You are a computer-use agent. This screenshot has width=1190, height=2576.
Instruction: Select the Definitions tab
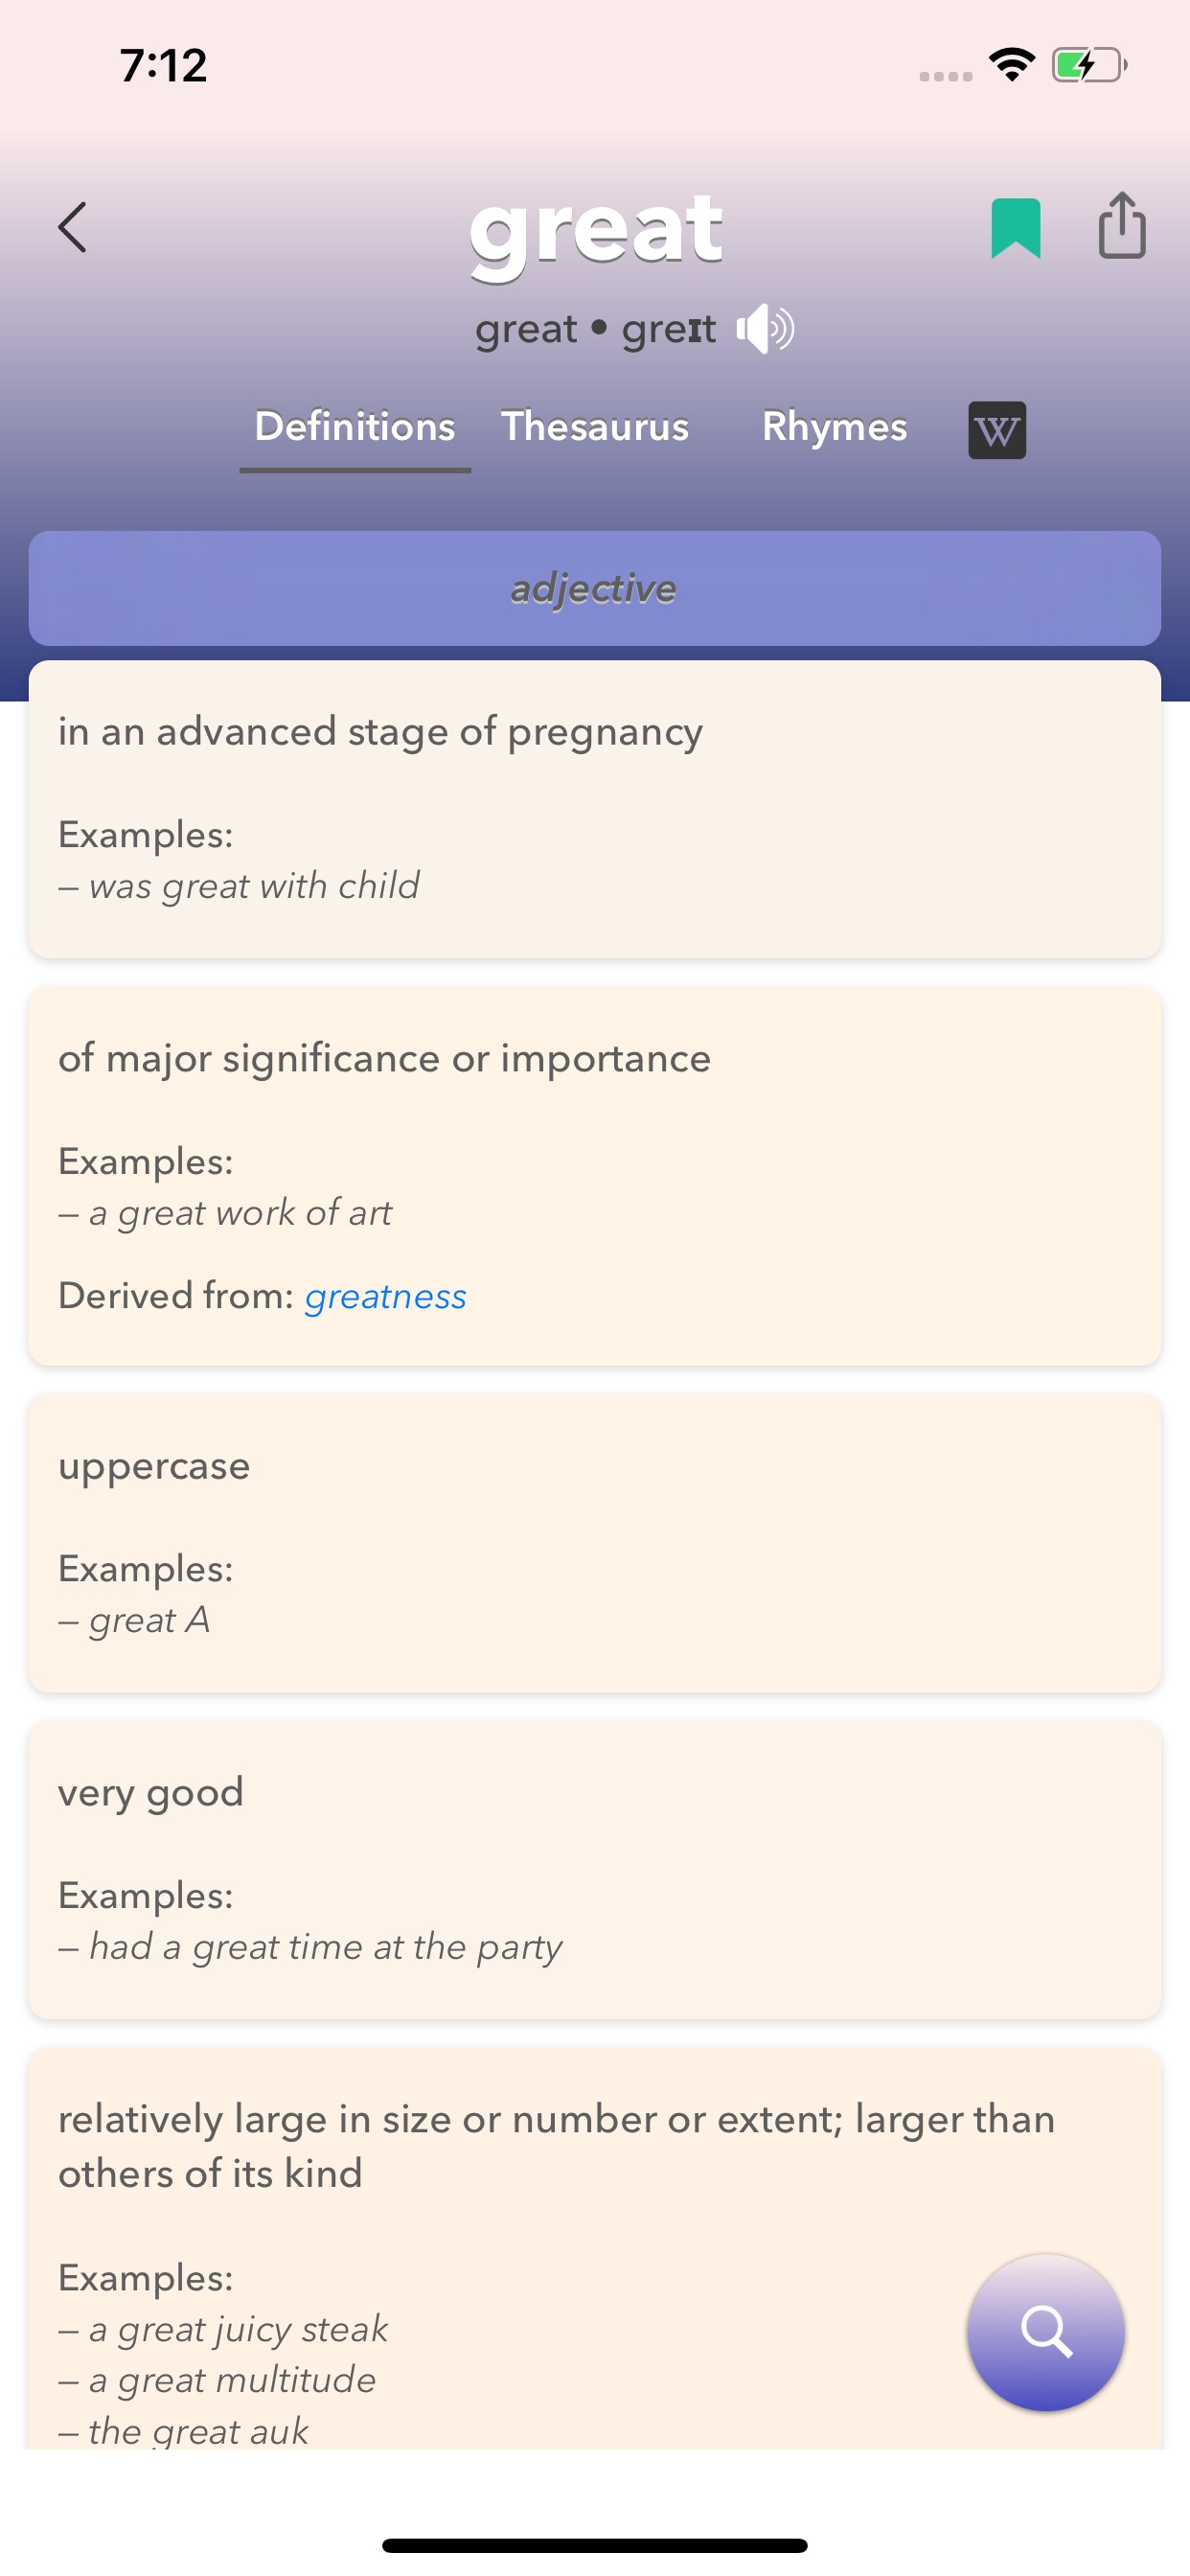pos(355,427)
